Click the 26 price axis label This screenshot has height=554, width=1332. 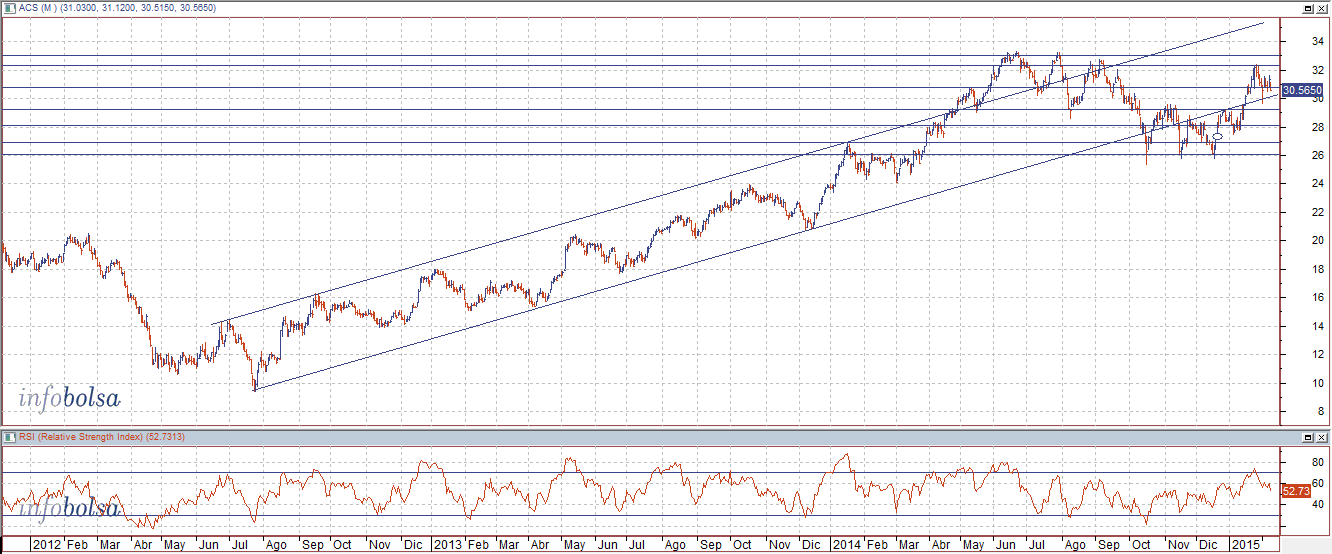(1316, 155)
